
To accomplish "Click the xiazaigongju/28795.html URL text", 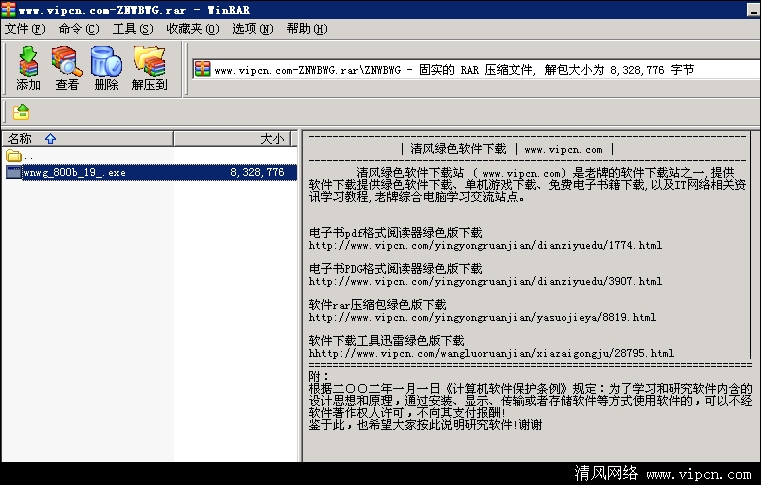I will tap(491, 353).
